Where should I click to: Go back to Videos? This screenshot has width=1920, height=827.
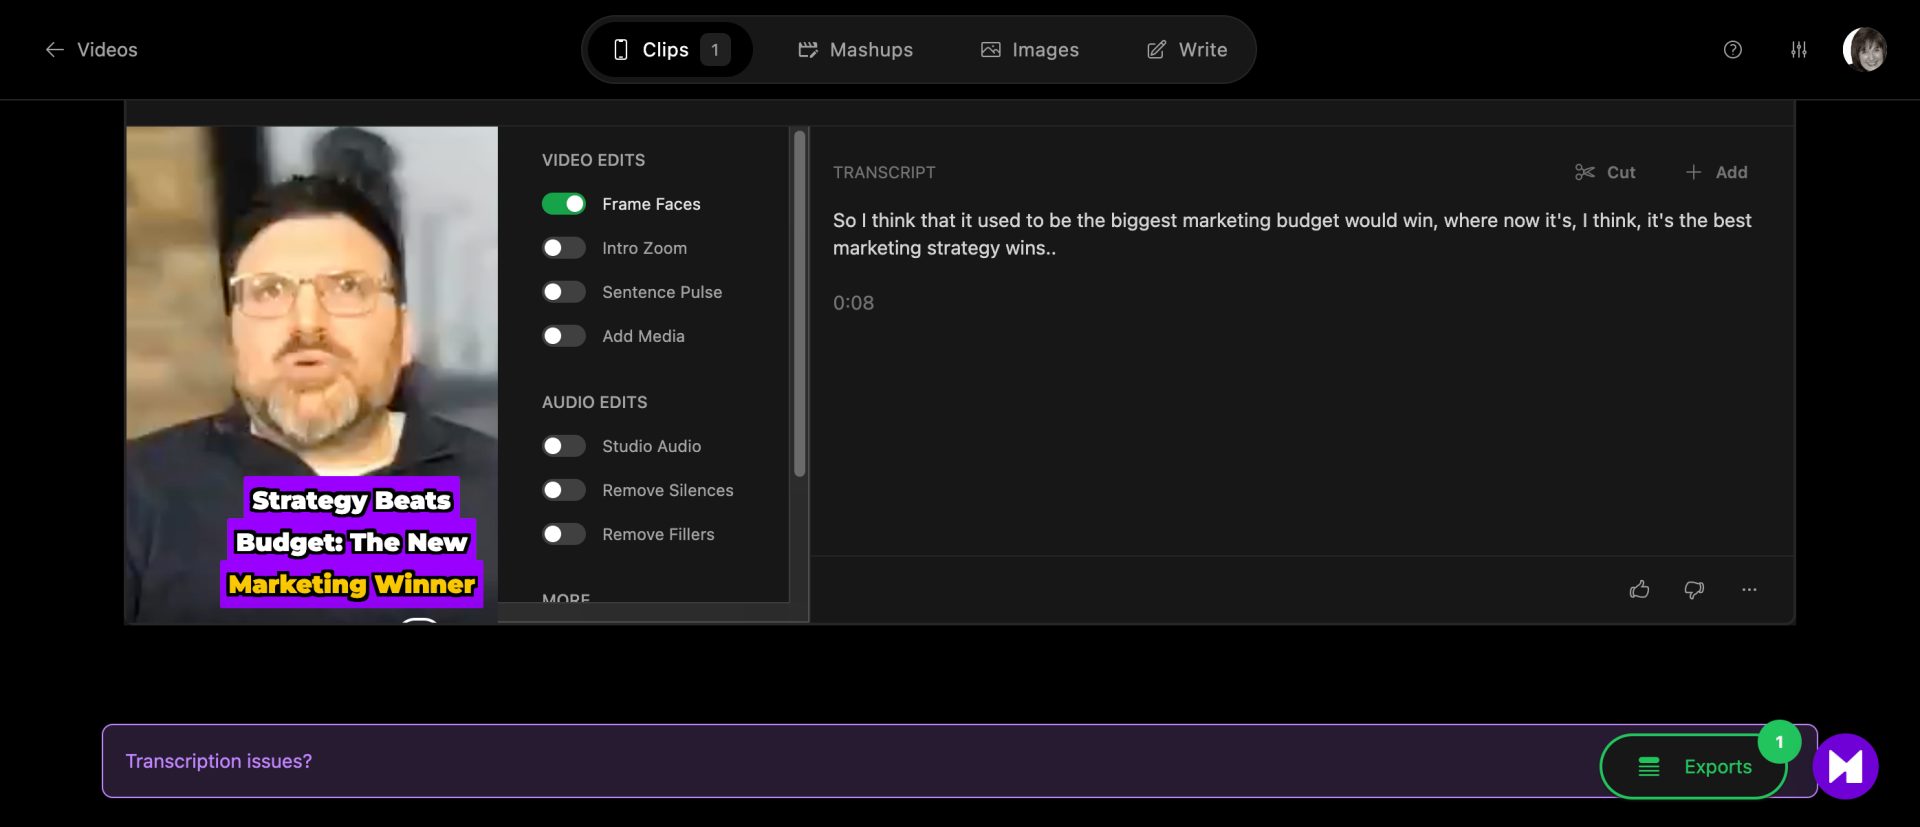(91, 50)
